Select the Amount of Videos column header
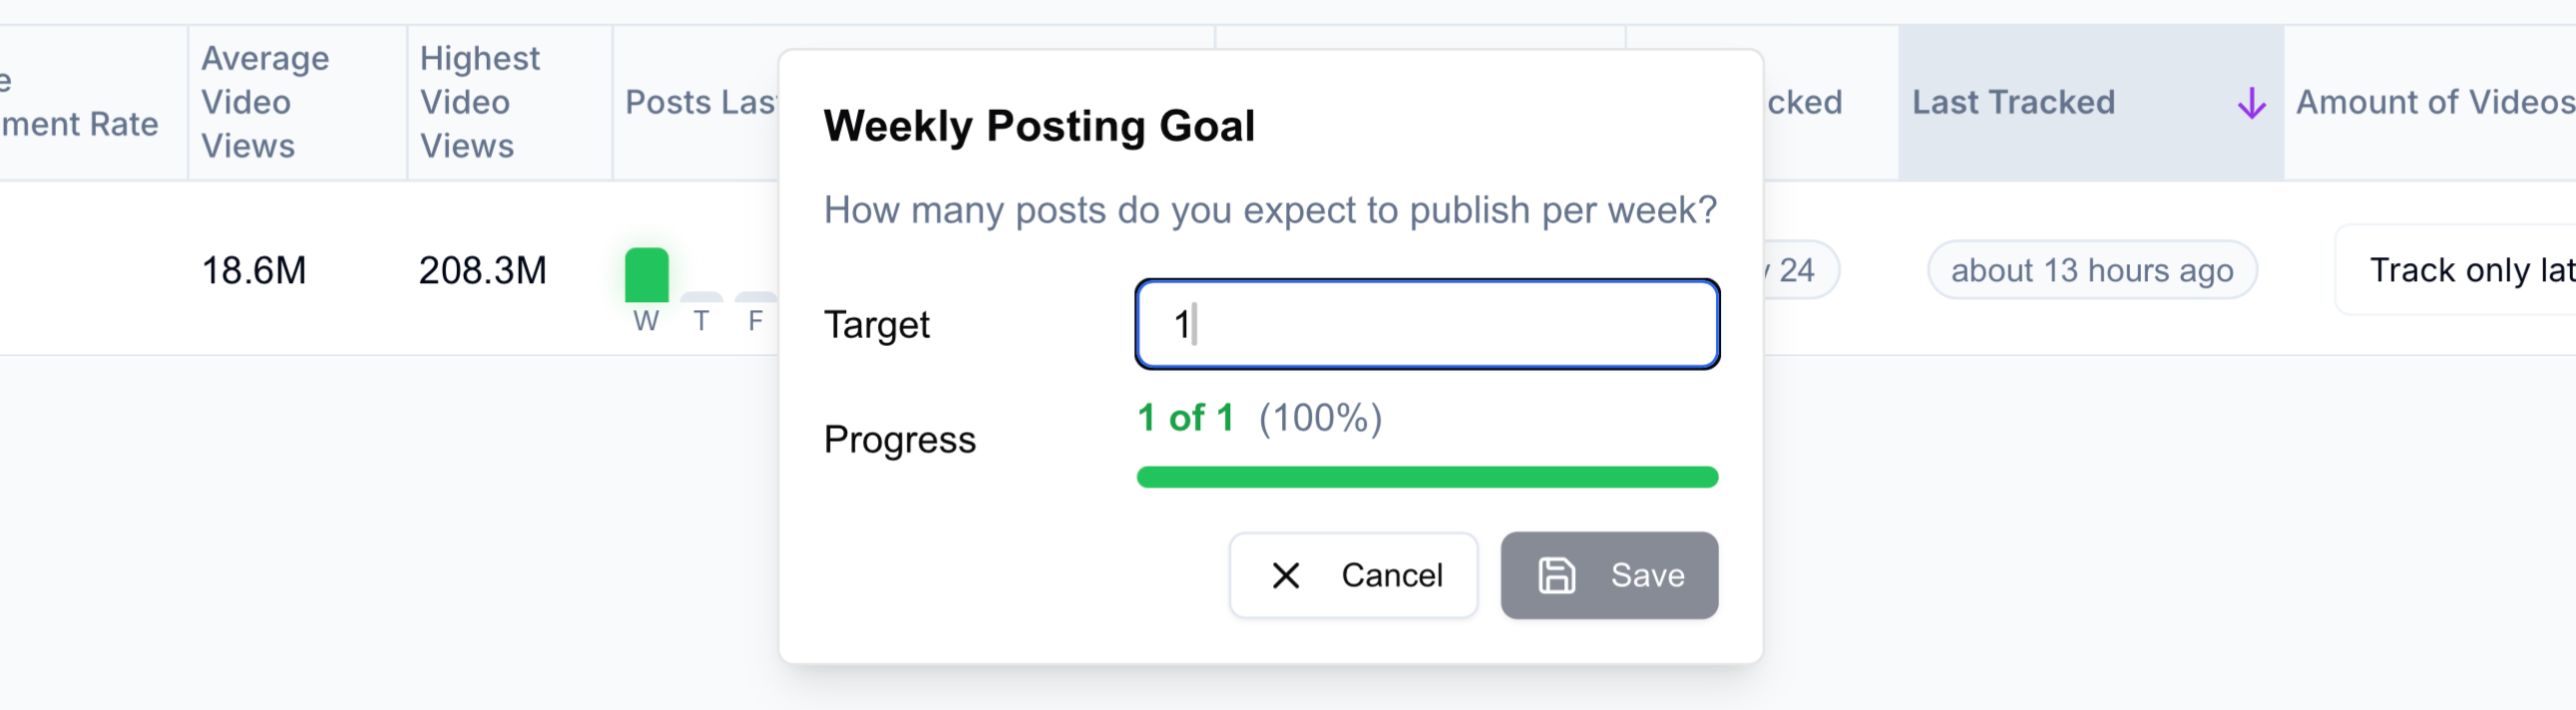 (x=2434, y=102)
